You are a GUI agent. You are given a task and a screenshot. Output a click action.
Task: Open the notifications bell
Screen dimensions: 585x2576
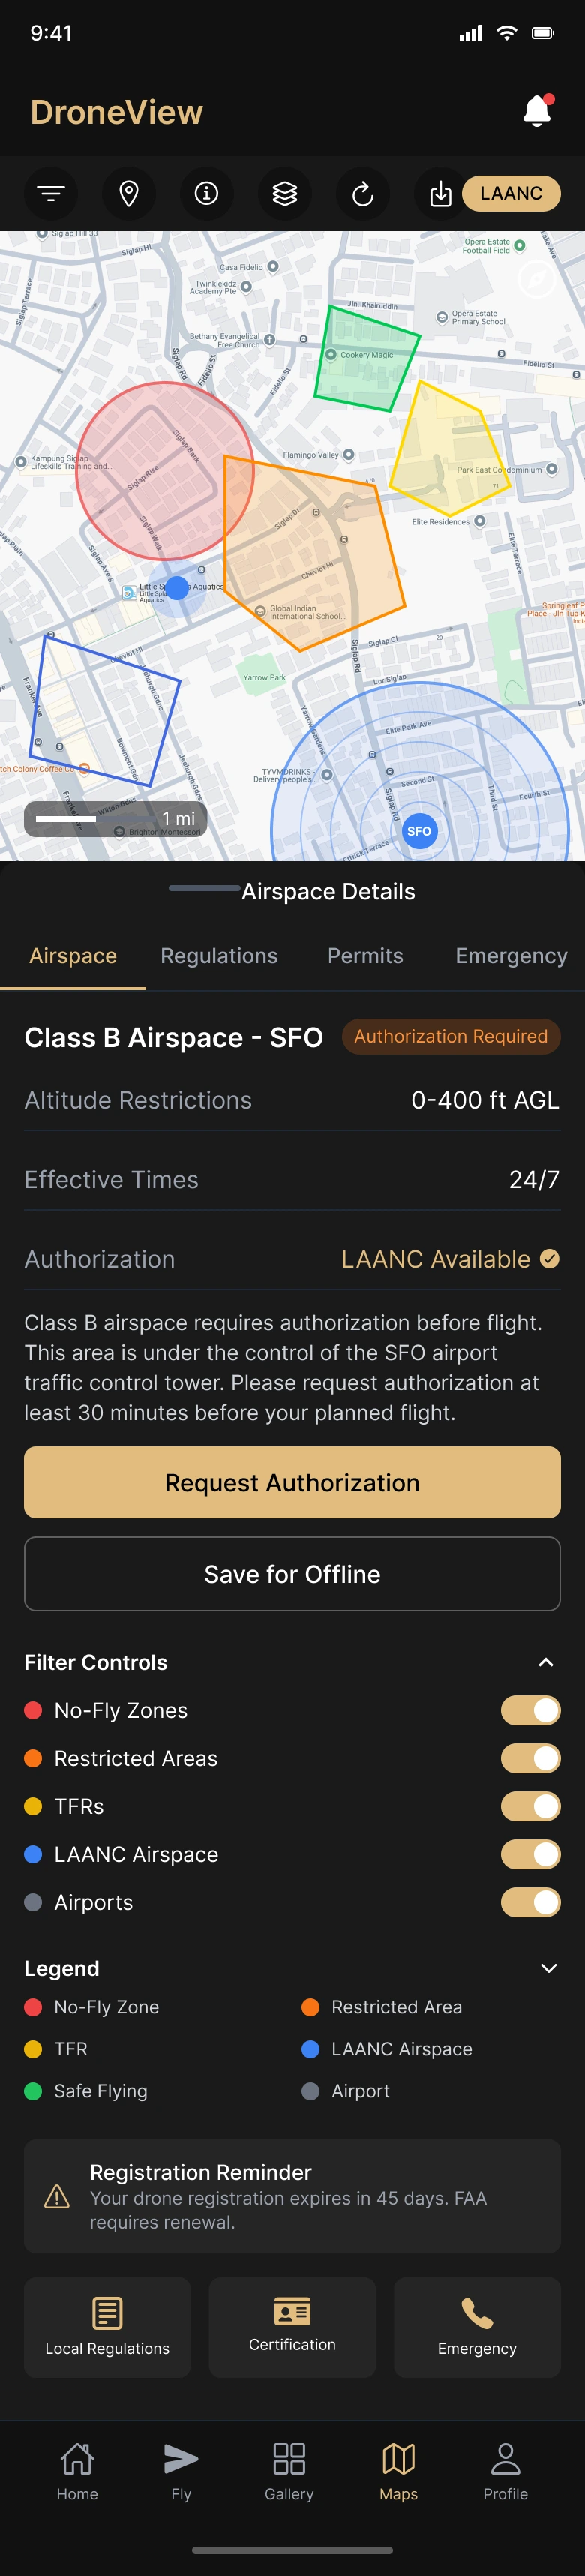(x=537, y=111)
